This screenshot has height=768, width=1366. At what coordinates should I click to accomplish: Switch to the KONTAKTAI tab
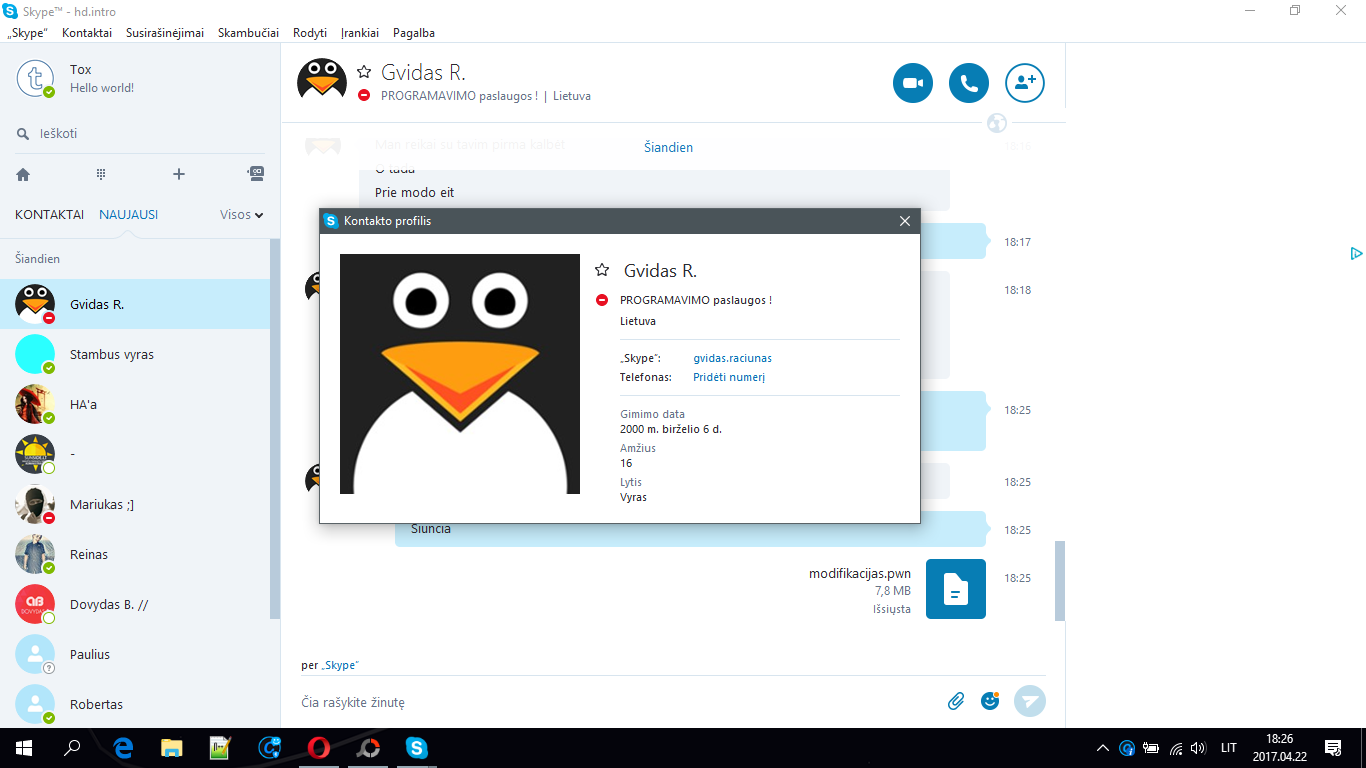tap(50, 214)
